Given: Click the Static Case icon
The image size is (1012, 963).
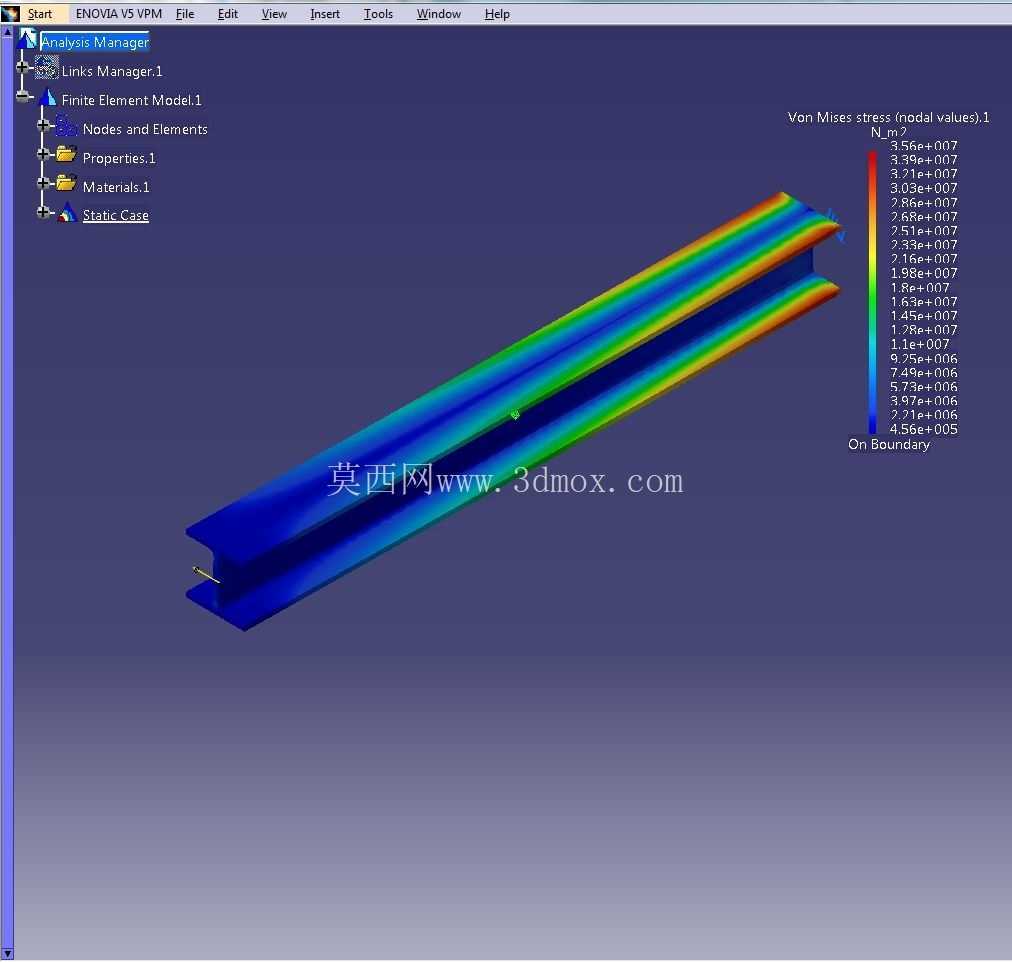Looking at the screenshot, I should pyautogui.click(x=67, y=213).
